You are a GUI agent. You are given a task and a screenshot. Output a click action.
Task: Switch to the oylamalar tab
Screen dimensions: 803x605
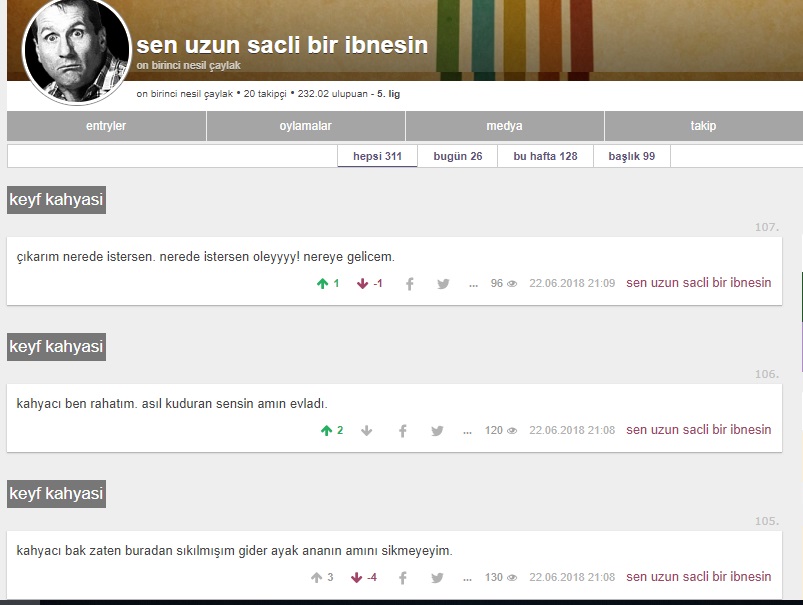[305, 126]
